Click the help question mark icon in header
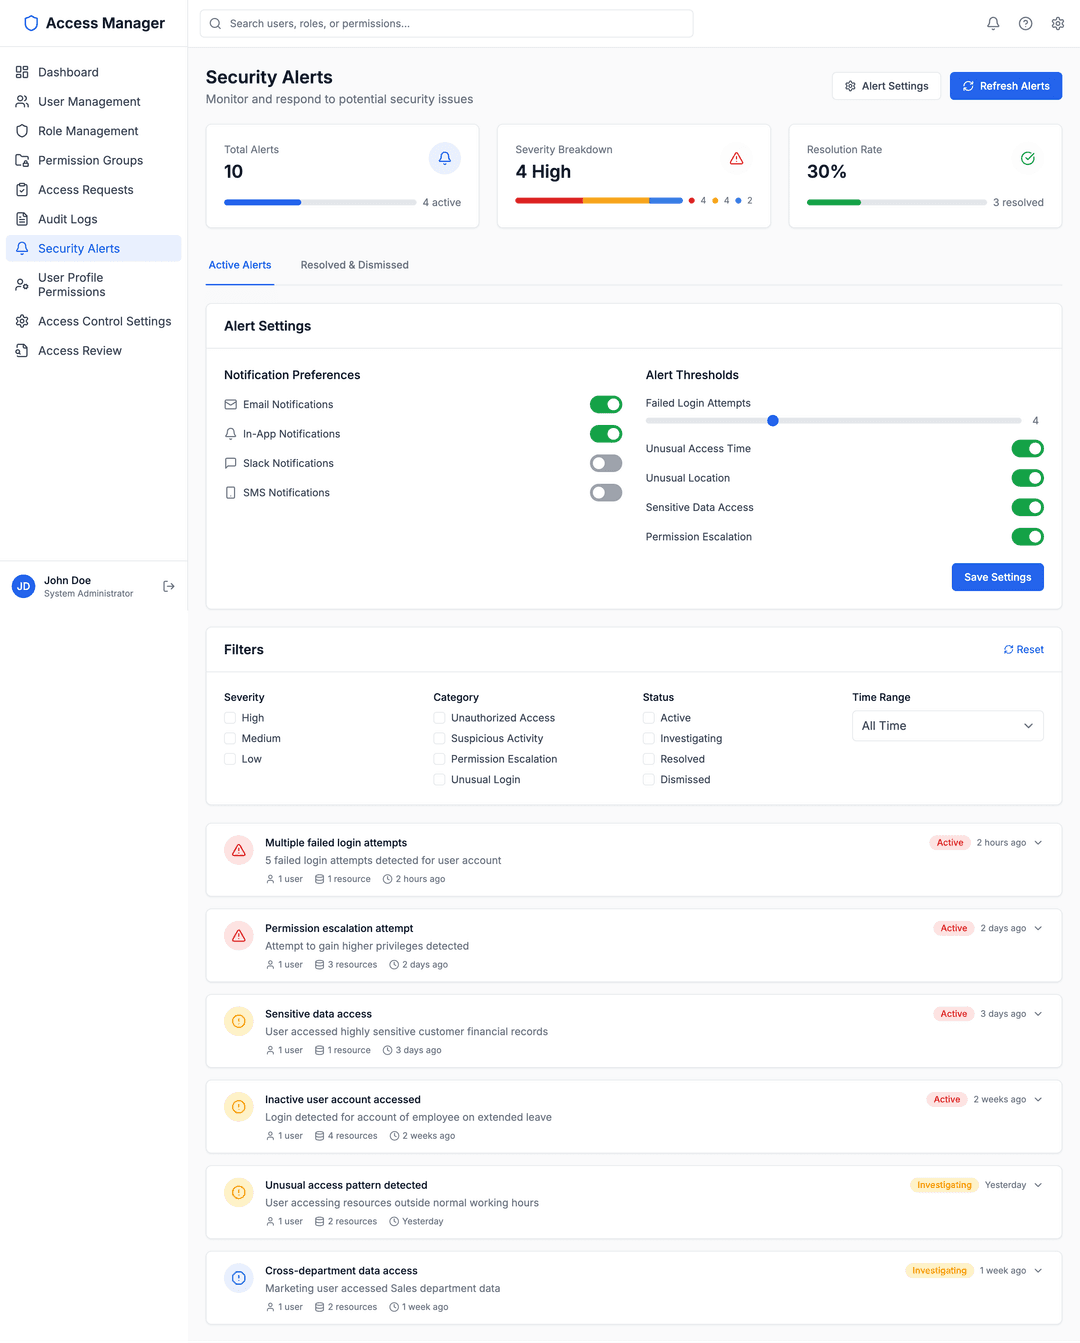The image size is (1080, 1343). point(1025,23)
